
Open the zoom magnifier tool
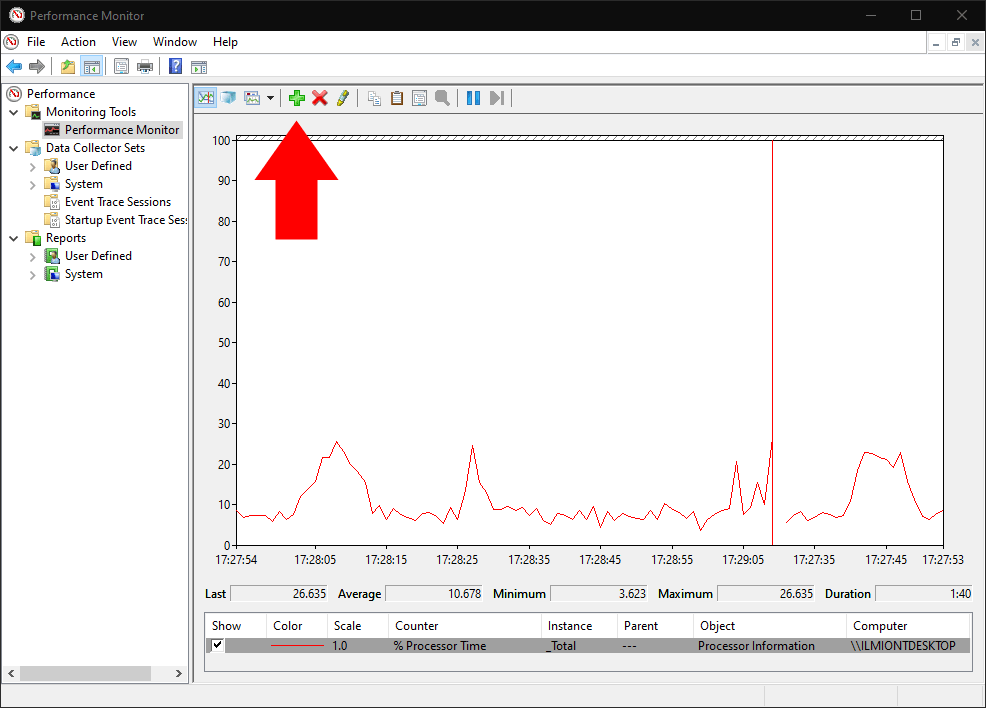point(443,97)
